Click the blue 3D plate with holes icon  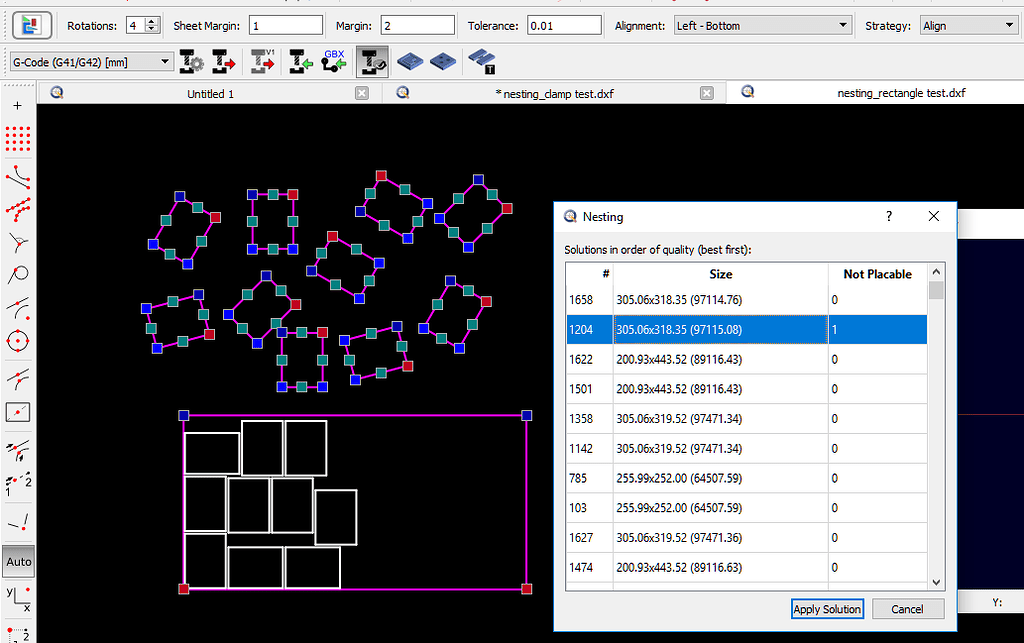coord(443,61)
